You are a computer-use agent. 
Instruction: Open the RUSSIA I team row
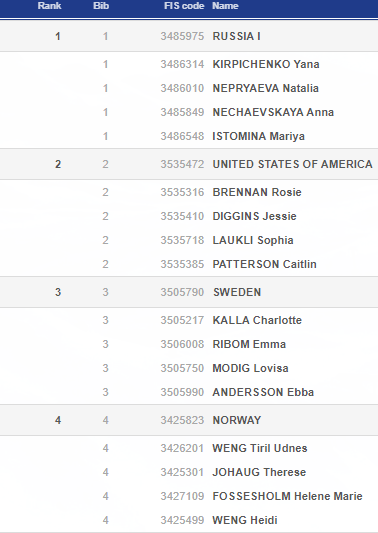tap(189, 36)
